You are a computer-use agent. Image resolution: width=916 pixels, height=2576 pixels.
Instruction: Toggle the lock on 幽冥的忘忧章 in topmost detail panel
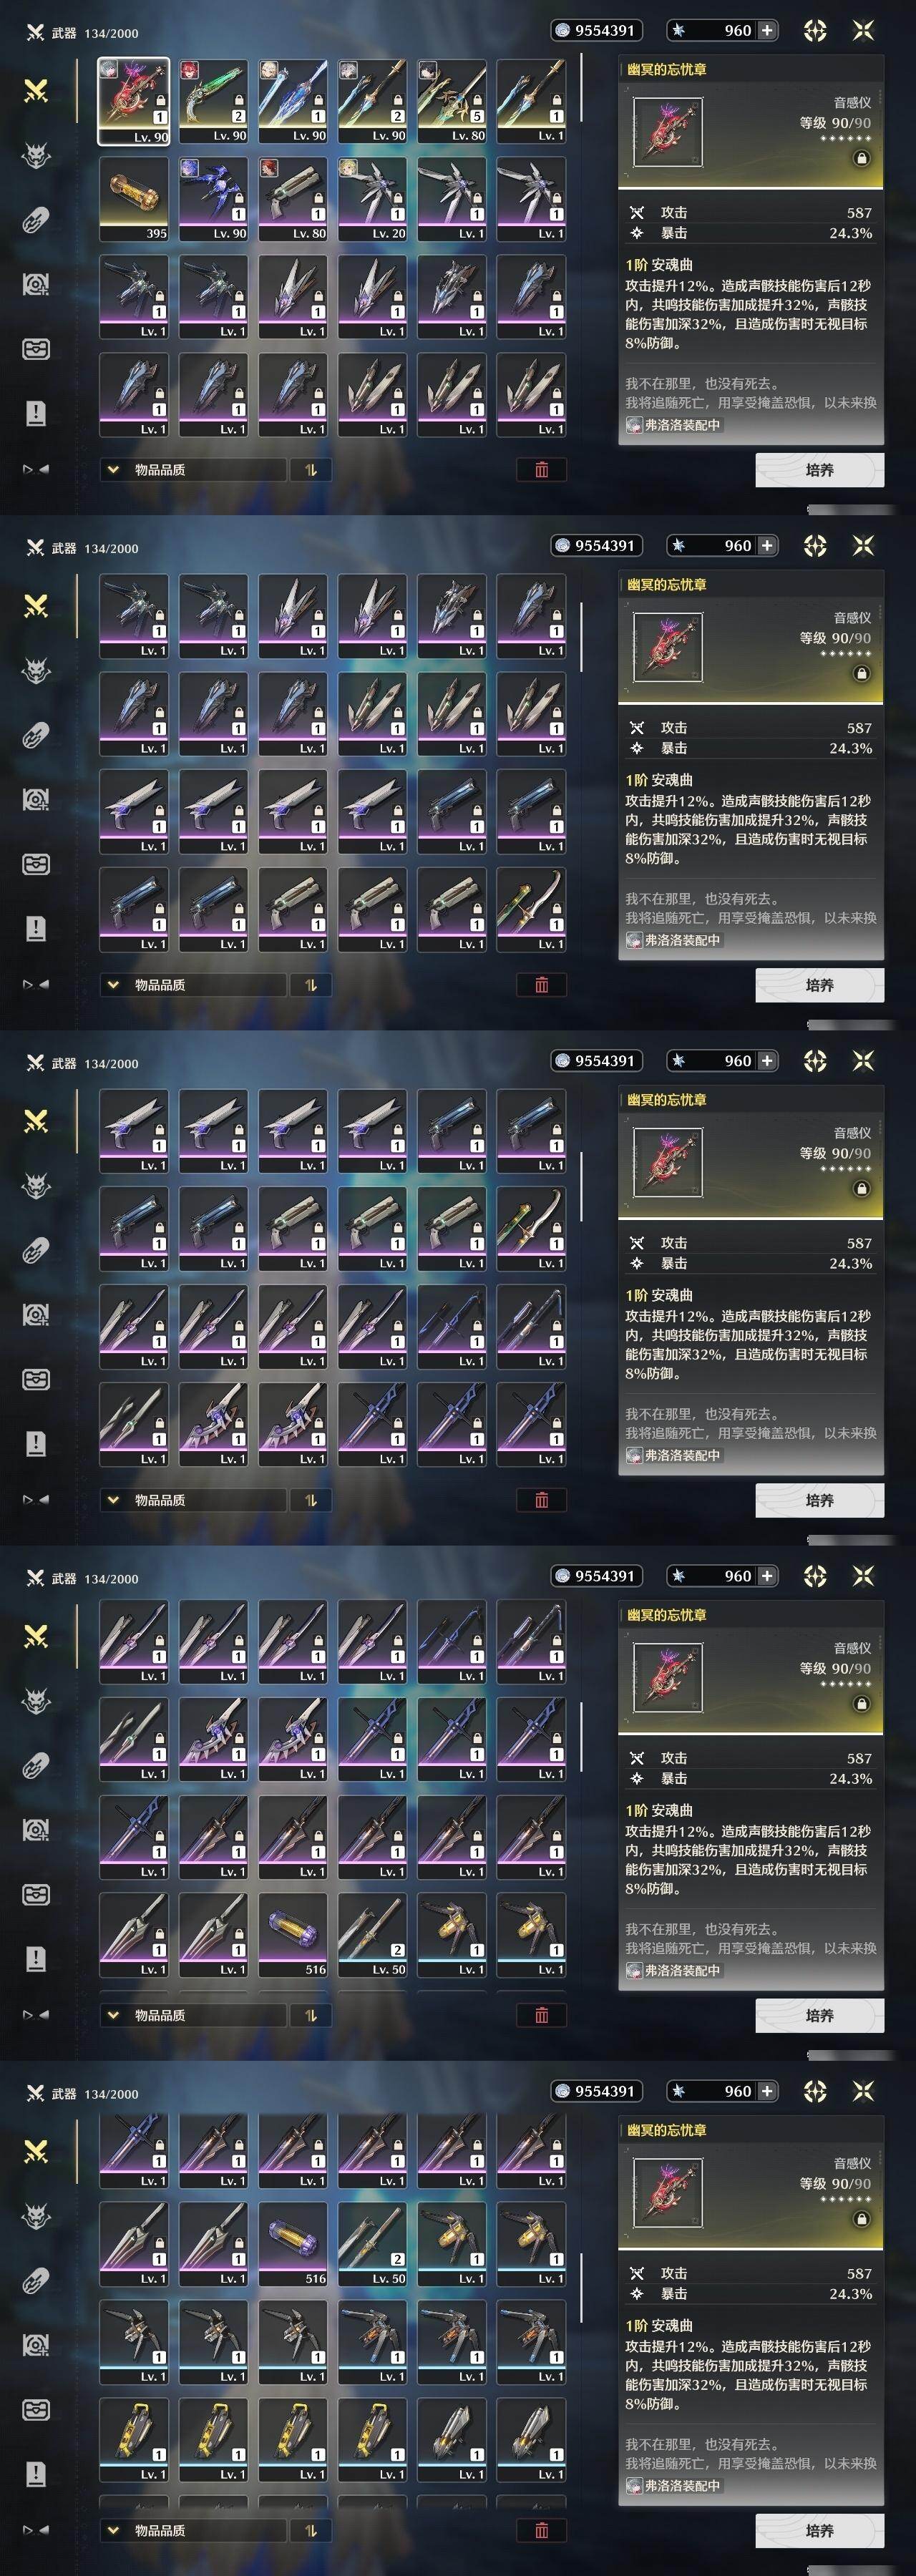861,158
